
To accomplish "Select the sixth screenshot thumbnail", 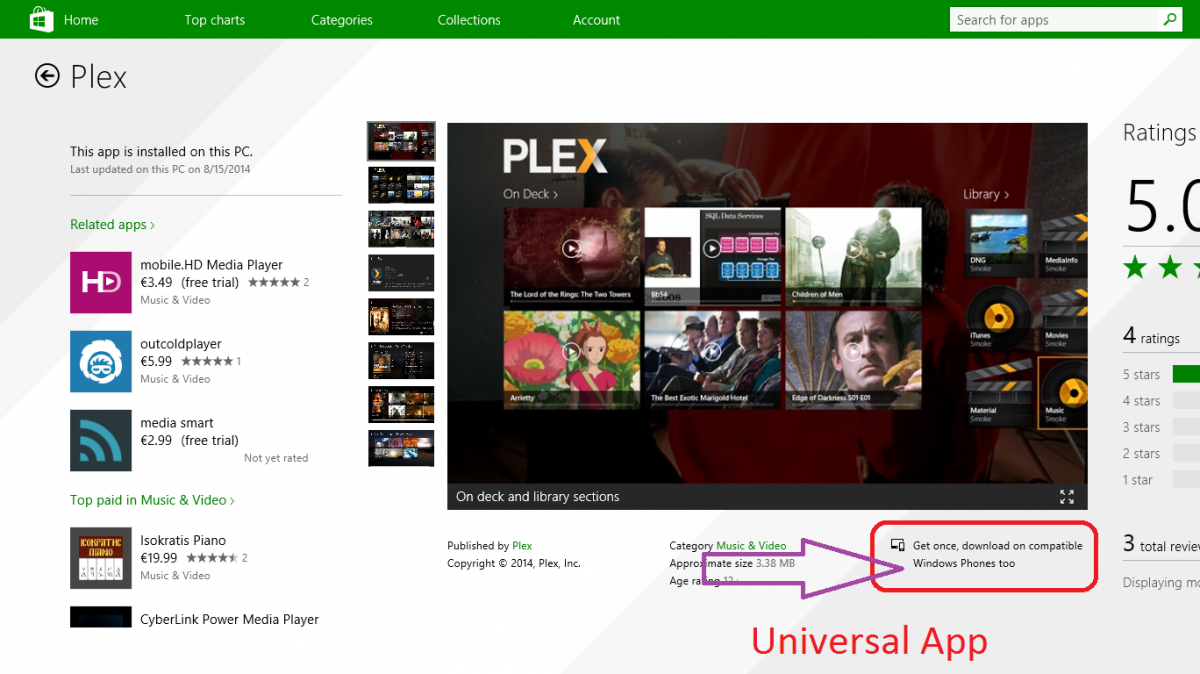I will point(401,360).
